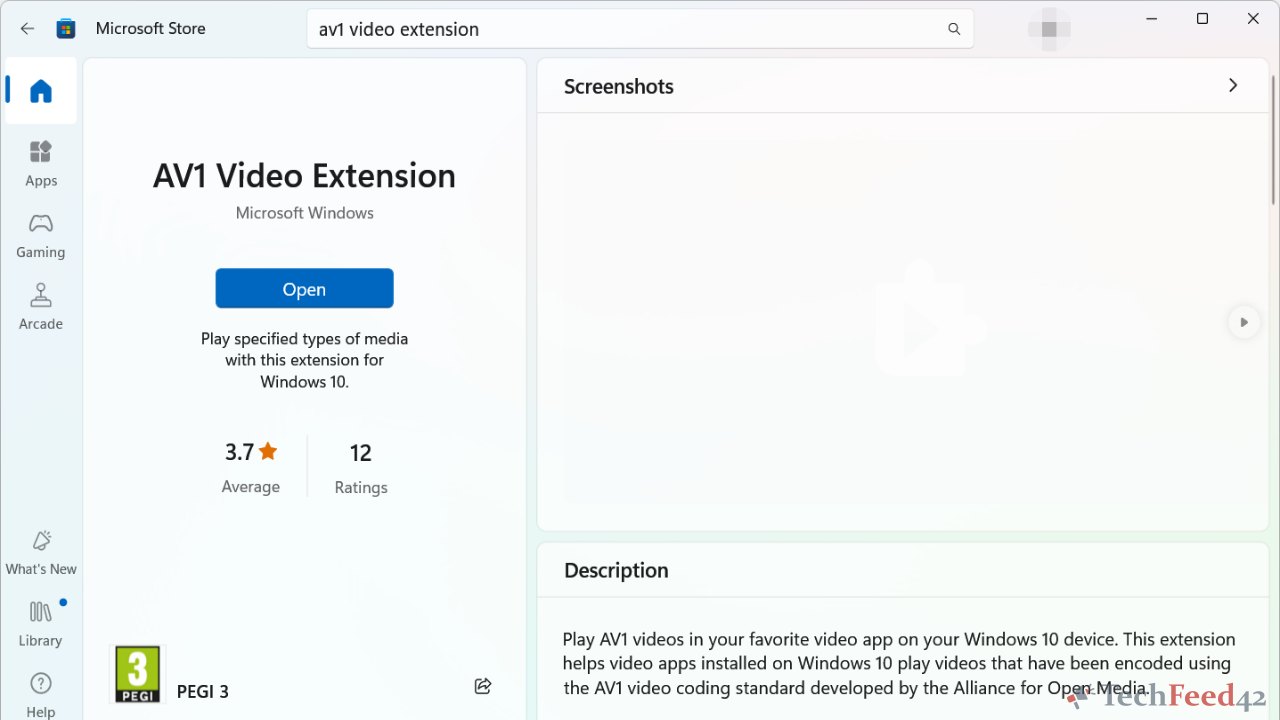Expand the Screenshots section chevron

pos(1233,86)
